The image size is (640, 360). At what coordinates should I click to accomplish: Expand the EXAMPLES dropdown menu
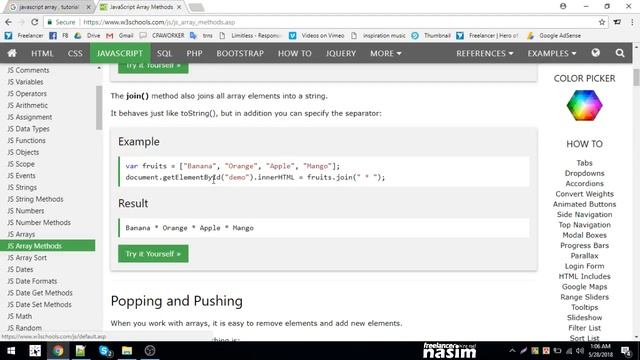[551, 53]
